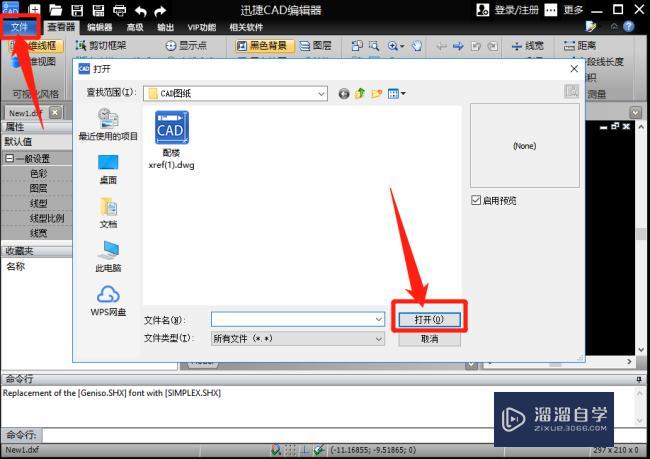Click the Print icon in quick toolbar

click(119, 10)
